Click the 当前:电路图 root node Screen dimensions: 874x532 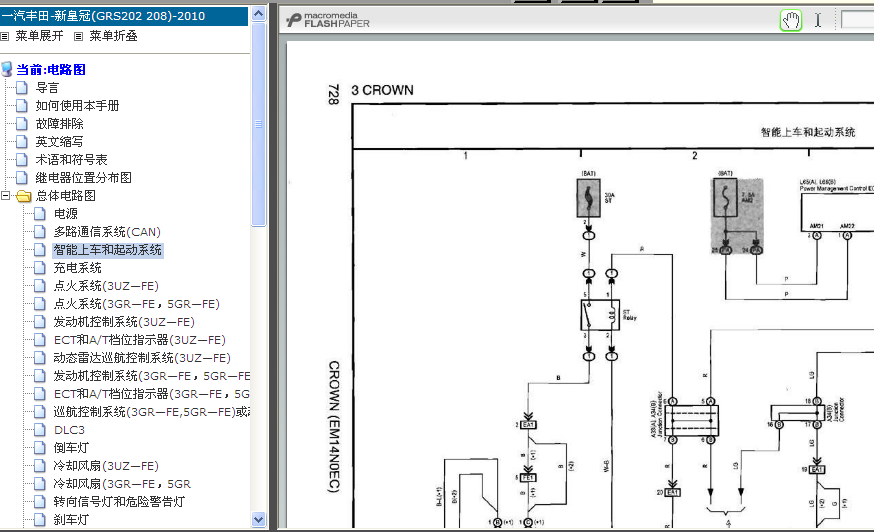(51, 70)
